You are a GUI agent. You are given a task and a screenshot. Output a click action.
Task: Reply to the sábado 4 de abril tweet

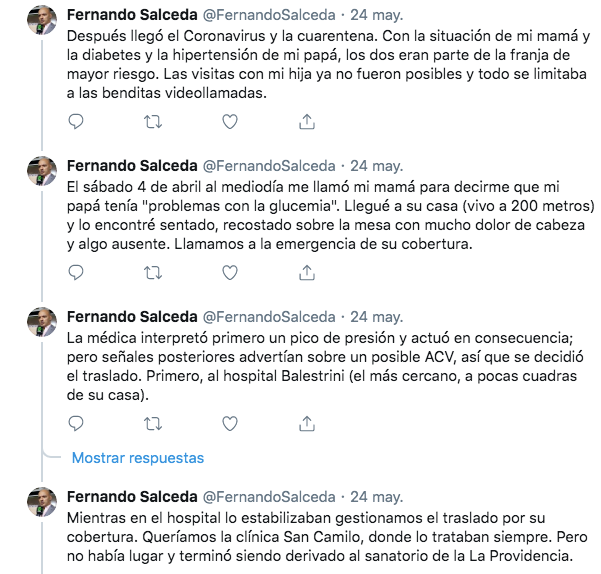pyautogui.click(x=77, y=272)
